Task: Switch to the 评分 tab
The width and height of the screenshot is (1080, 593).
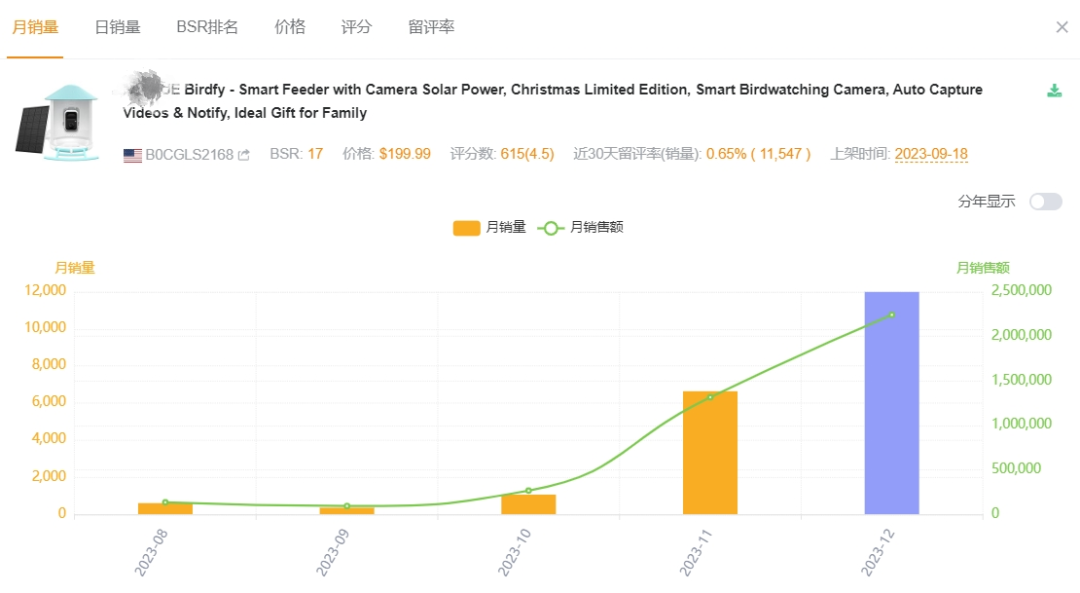Action: point(356,27)
